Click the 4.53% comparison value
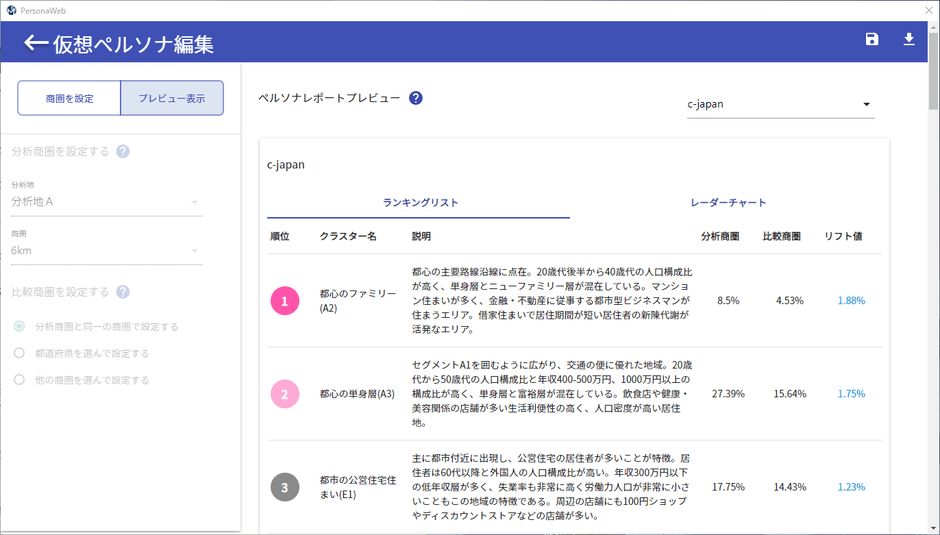The height and width of the screenshot is (535, 940). tap(790, 300)
